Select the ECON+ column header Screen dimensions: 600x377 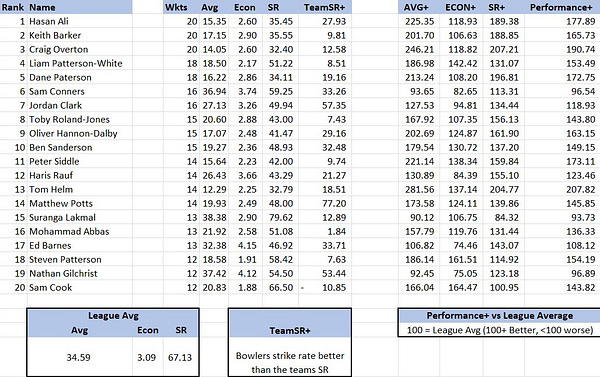[461, 7]
